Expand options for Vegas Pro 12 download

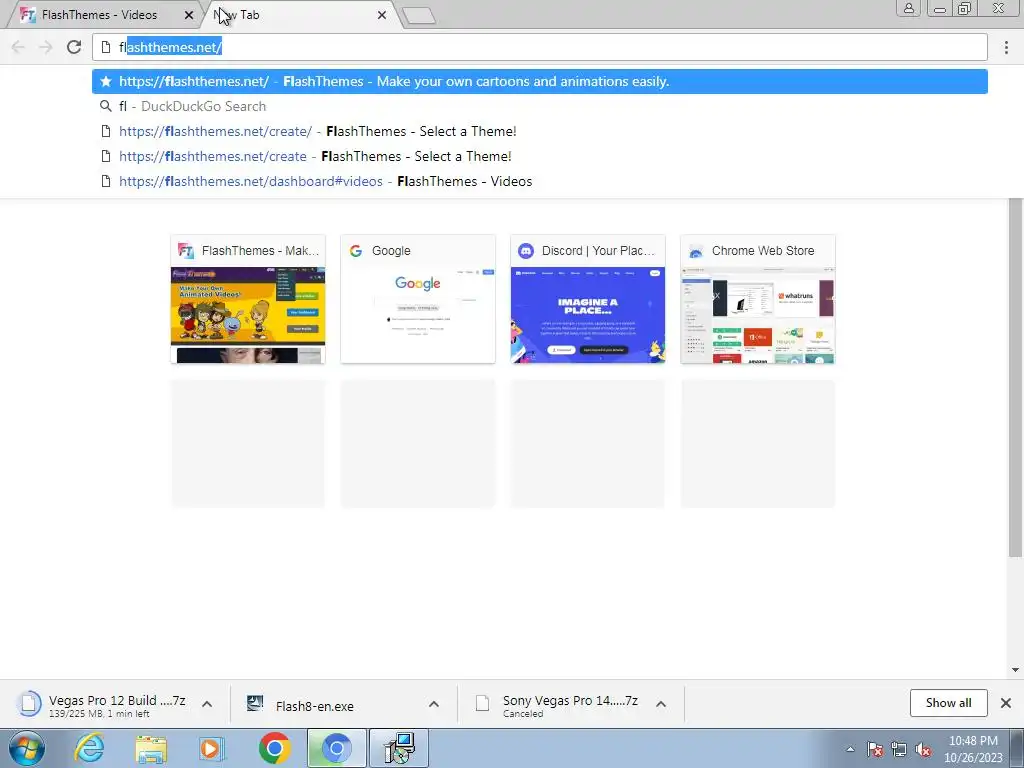tap(207, 704)
